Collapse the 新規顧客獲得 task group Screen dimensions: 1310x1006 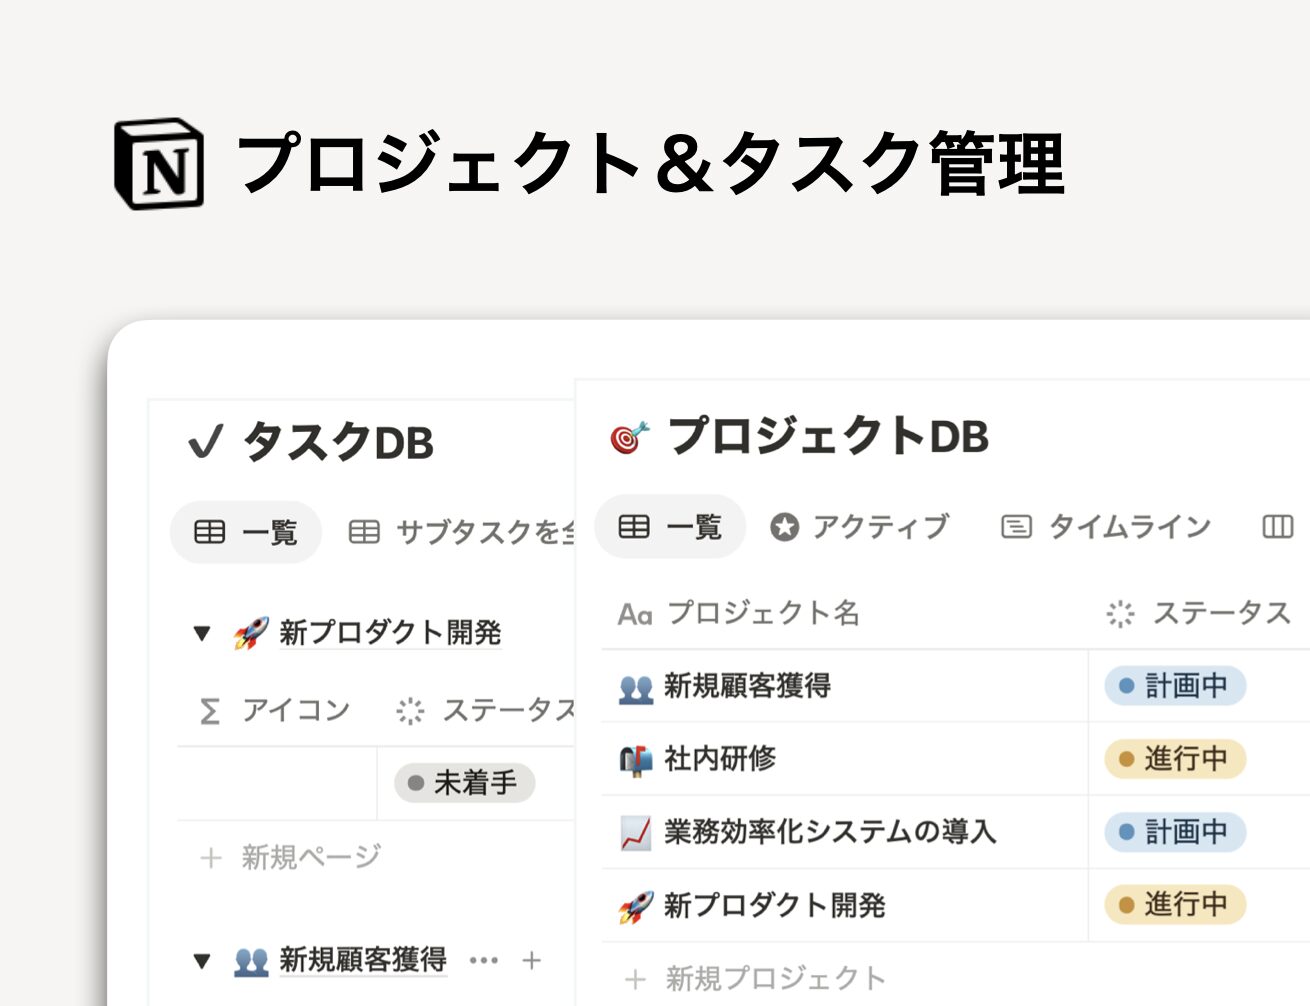(202, 961)
